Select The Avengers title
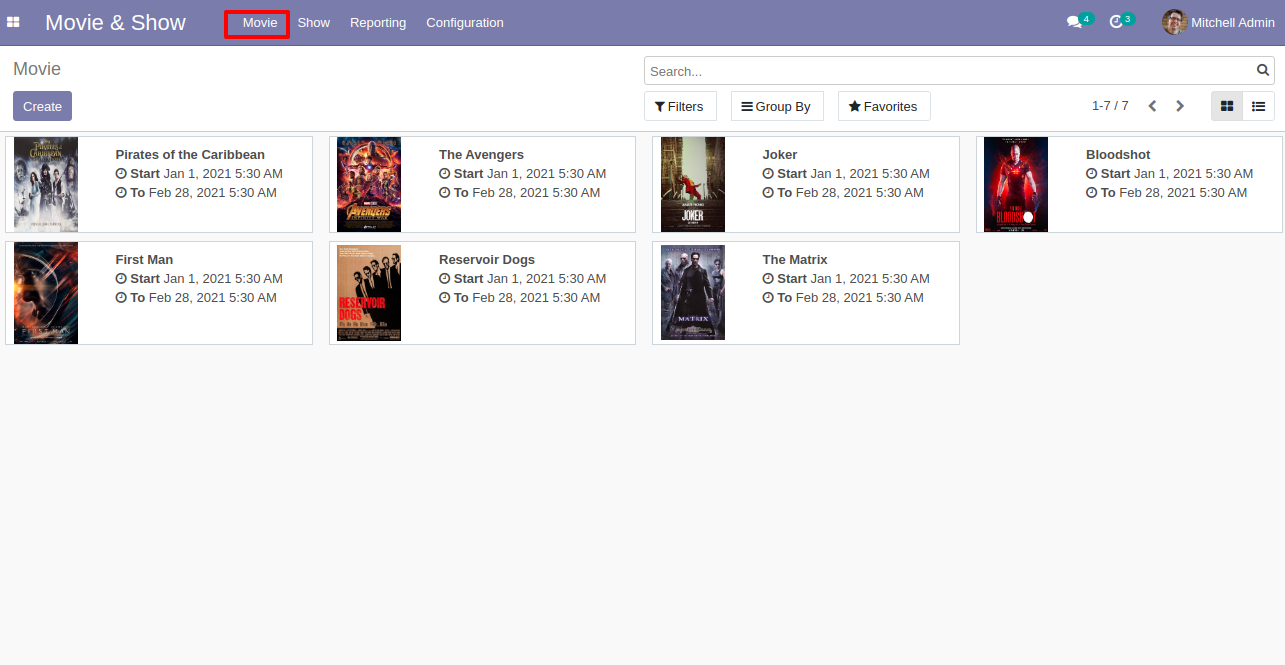Screen dimensions: 1285x665 (x=481, y=155)
